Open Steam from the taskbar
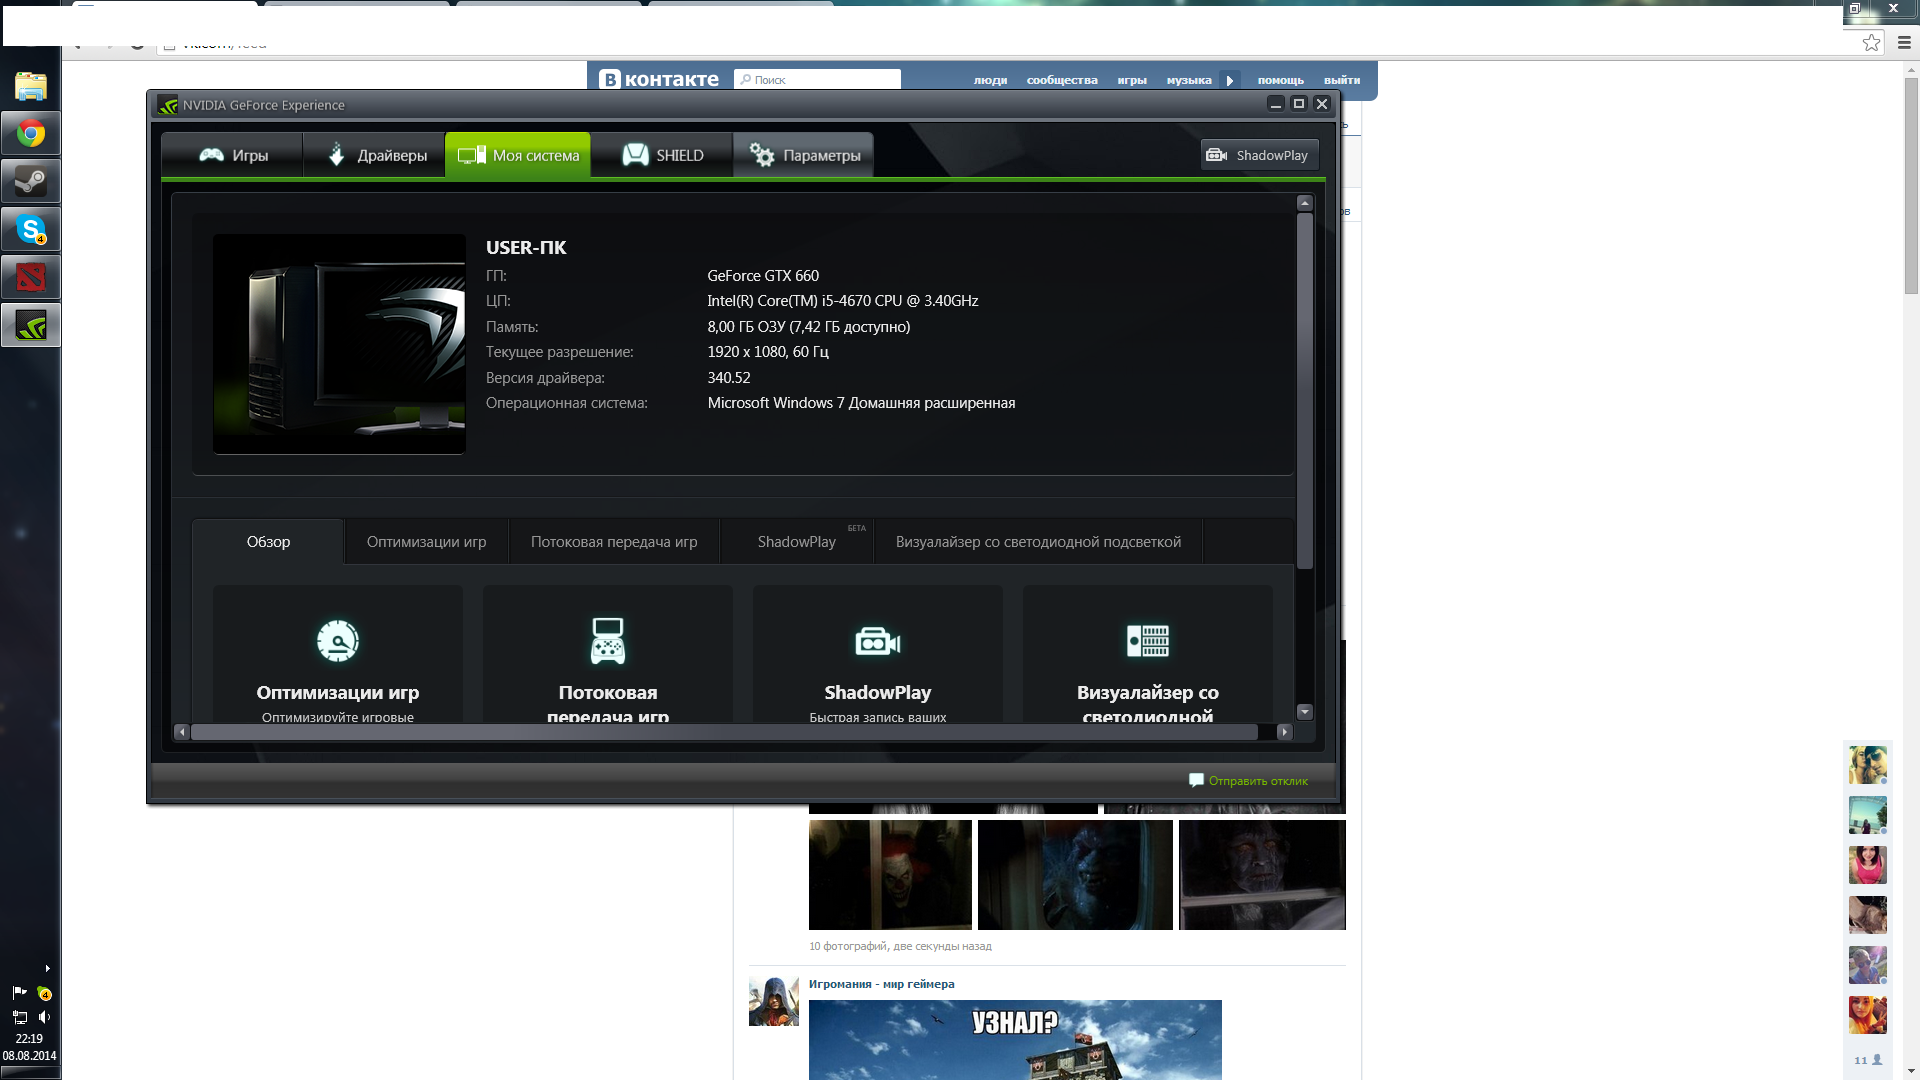Image resolution: width=1920 pixels, height=1080 pixels. (x=31, y=182)
